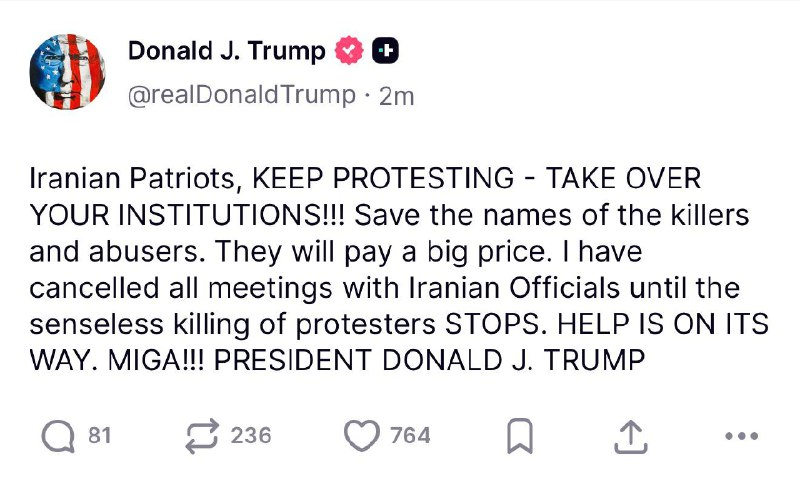Click the reply speech bubble icon
The image size is (800, 491).
pyautogui.click(x=59, y=435)
